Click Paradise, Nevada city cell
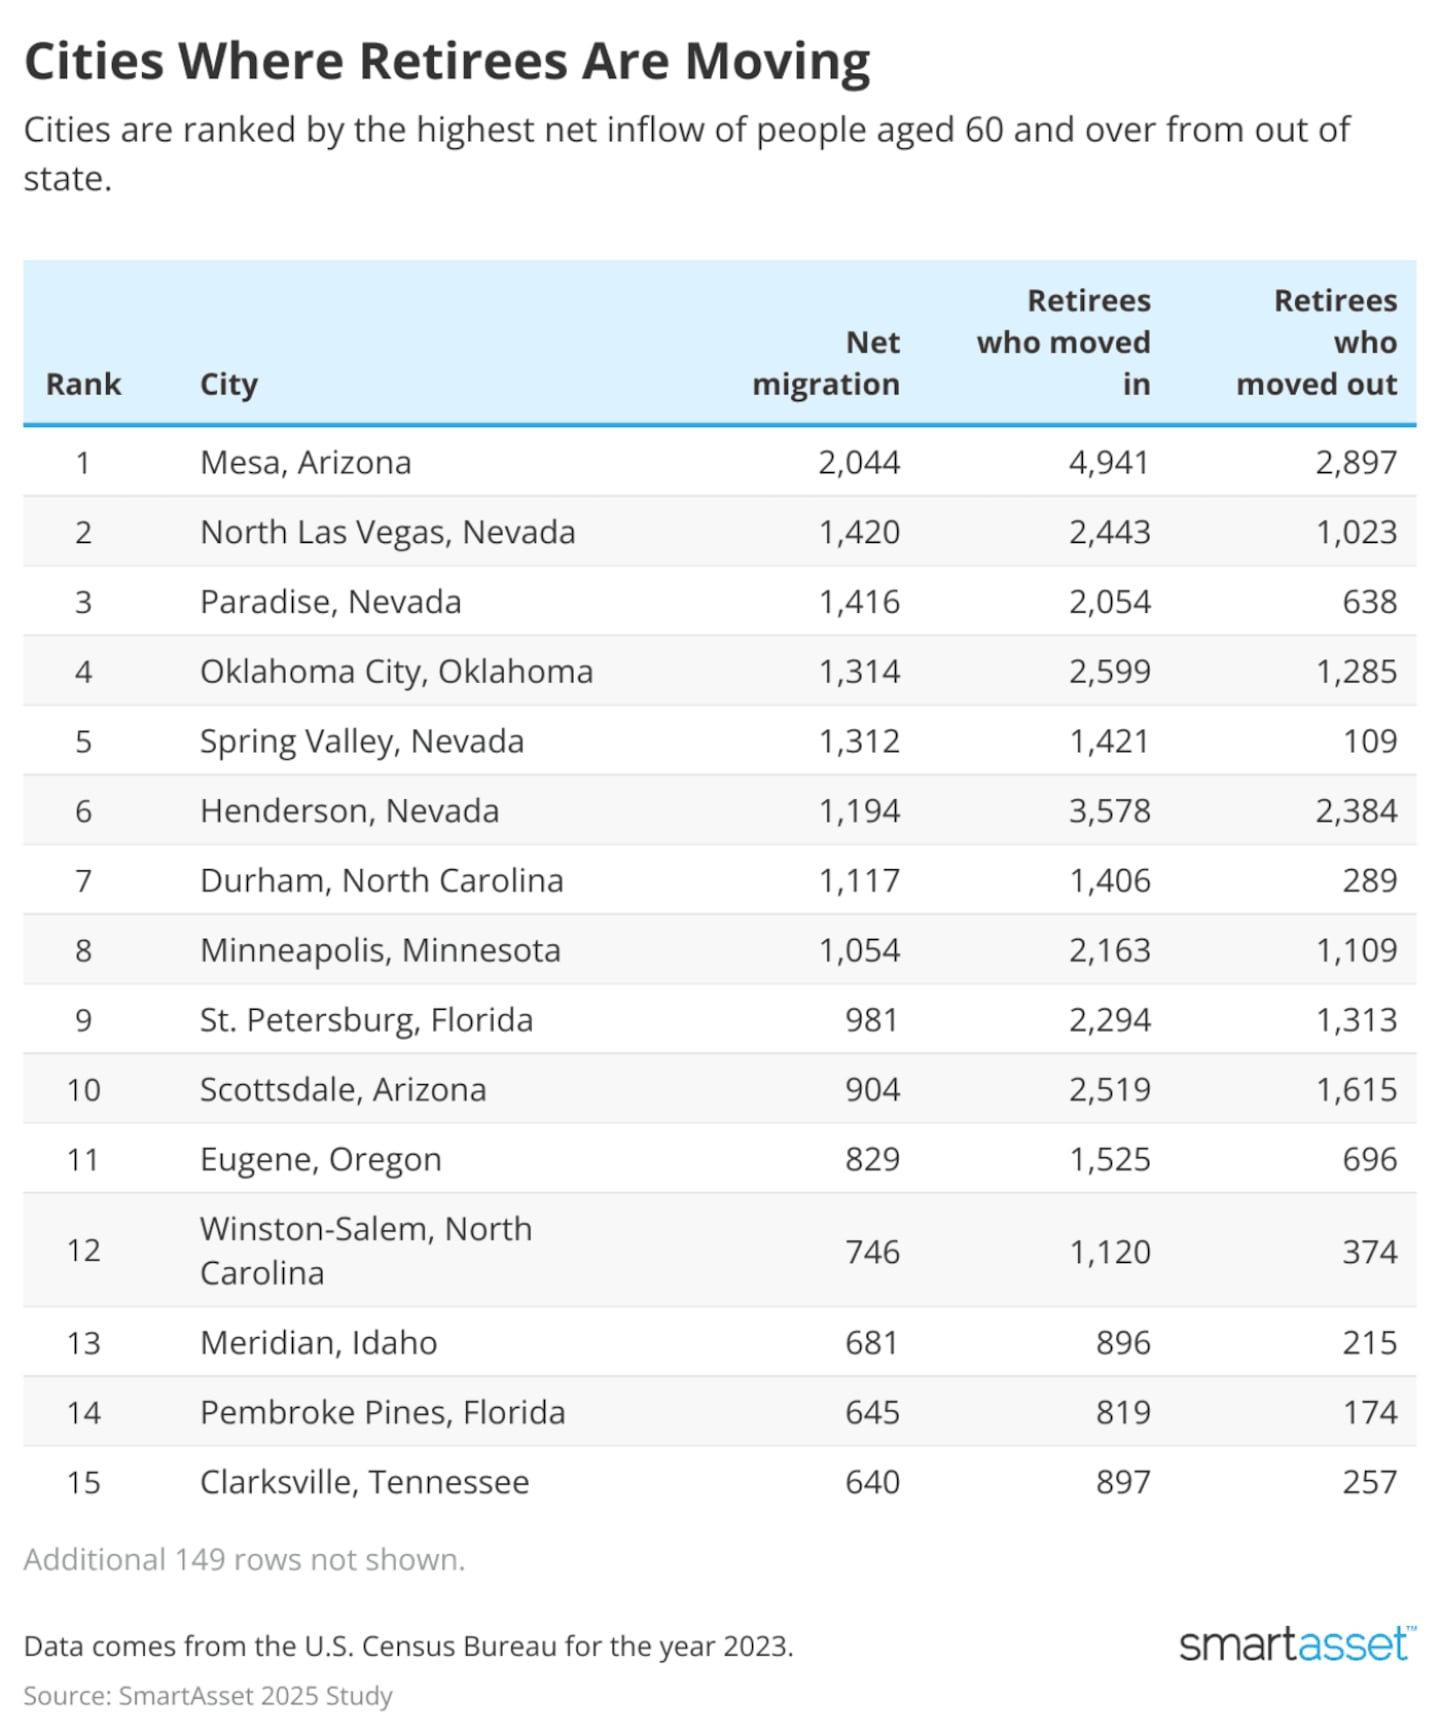The image size is (1440, 1735). [331, 603]
